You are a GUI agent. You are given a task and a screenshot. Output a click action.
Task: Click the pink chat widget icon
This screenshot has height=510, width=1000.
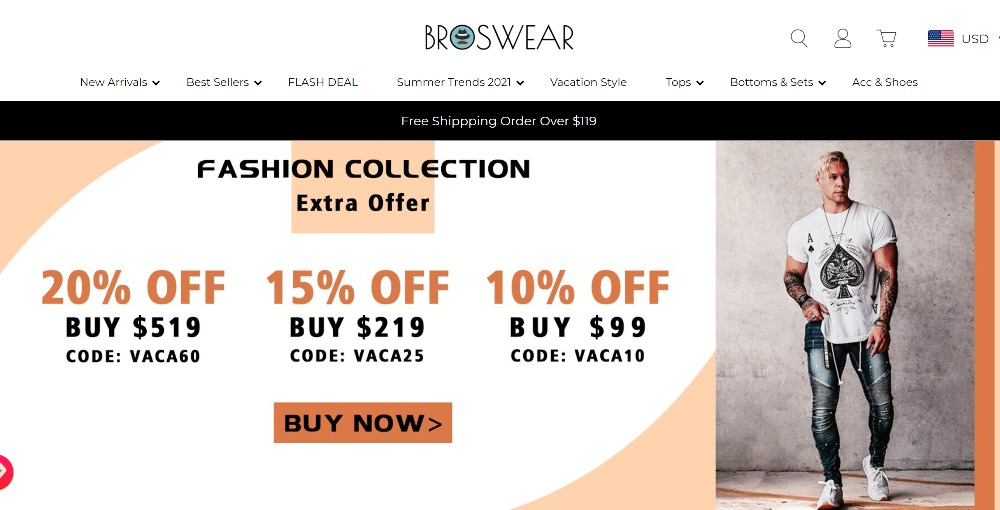pyautogui.click(x=4, y=472)
